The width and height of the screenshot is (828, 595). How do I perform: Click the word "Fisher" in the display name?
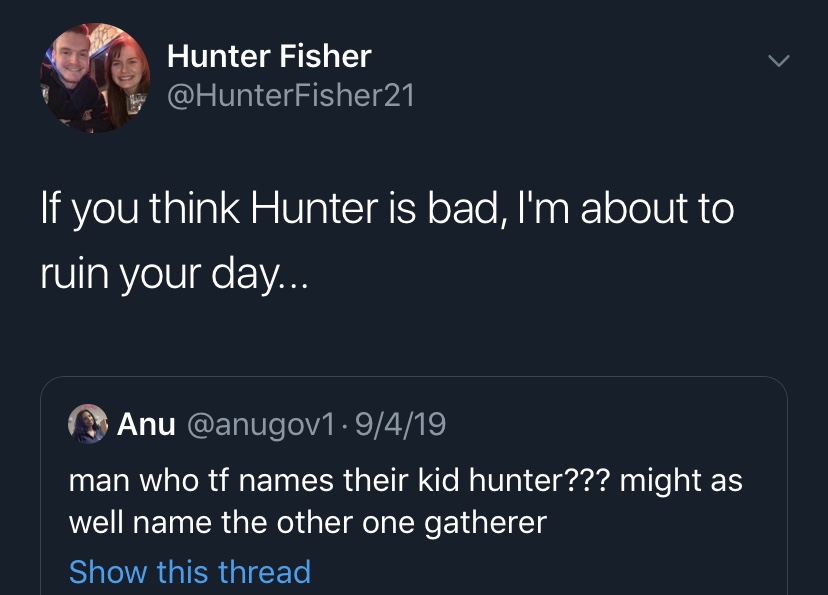(323, 57)
